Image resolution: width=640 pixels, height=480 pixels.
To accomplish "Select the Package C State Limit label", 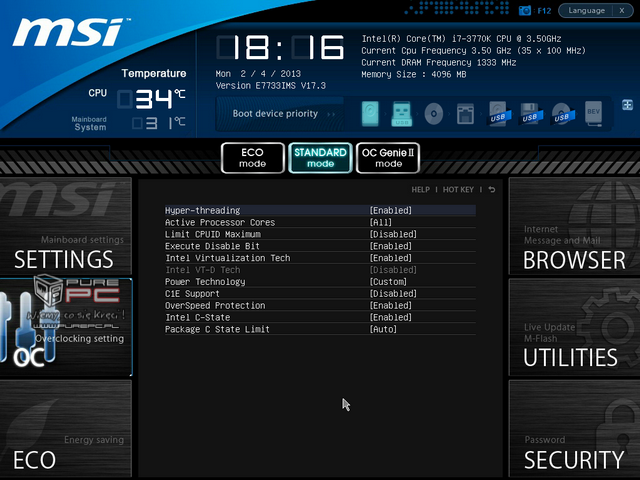I will click(217, 329).
